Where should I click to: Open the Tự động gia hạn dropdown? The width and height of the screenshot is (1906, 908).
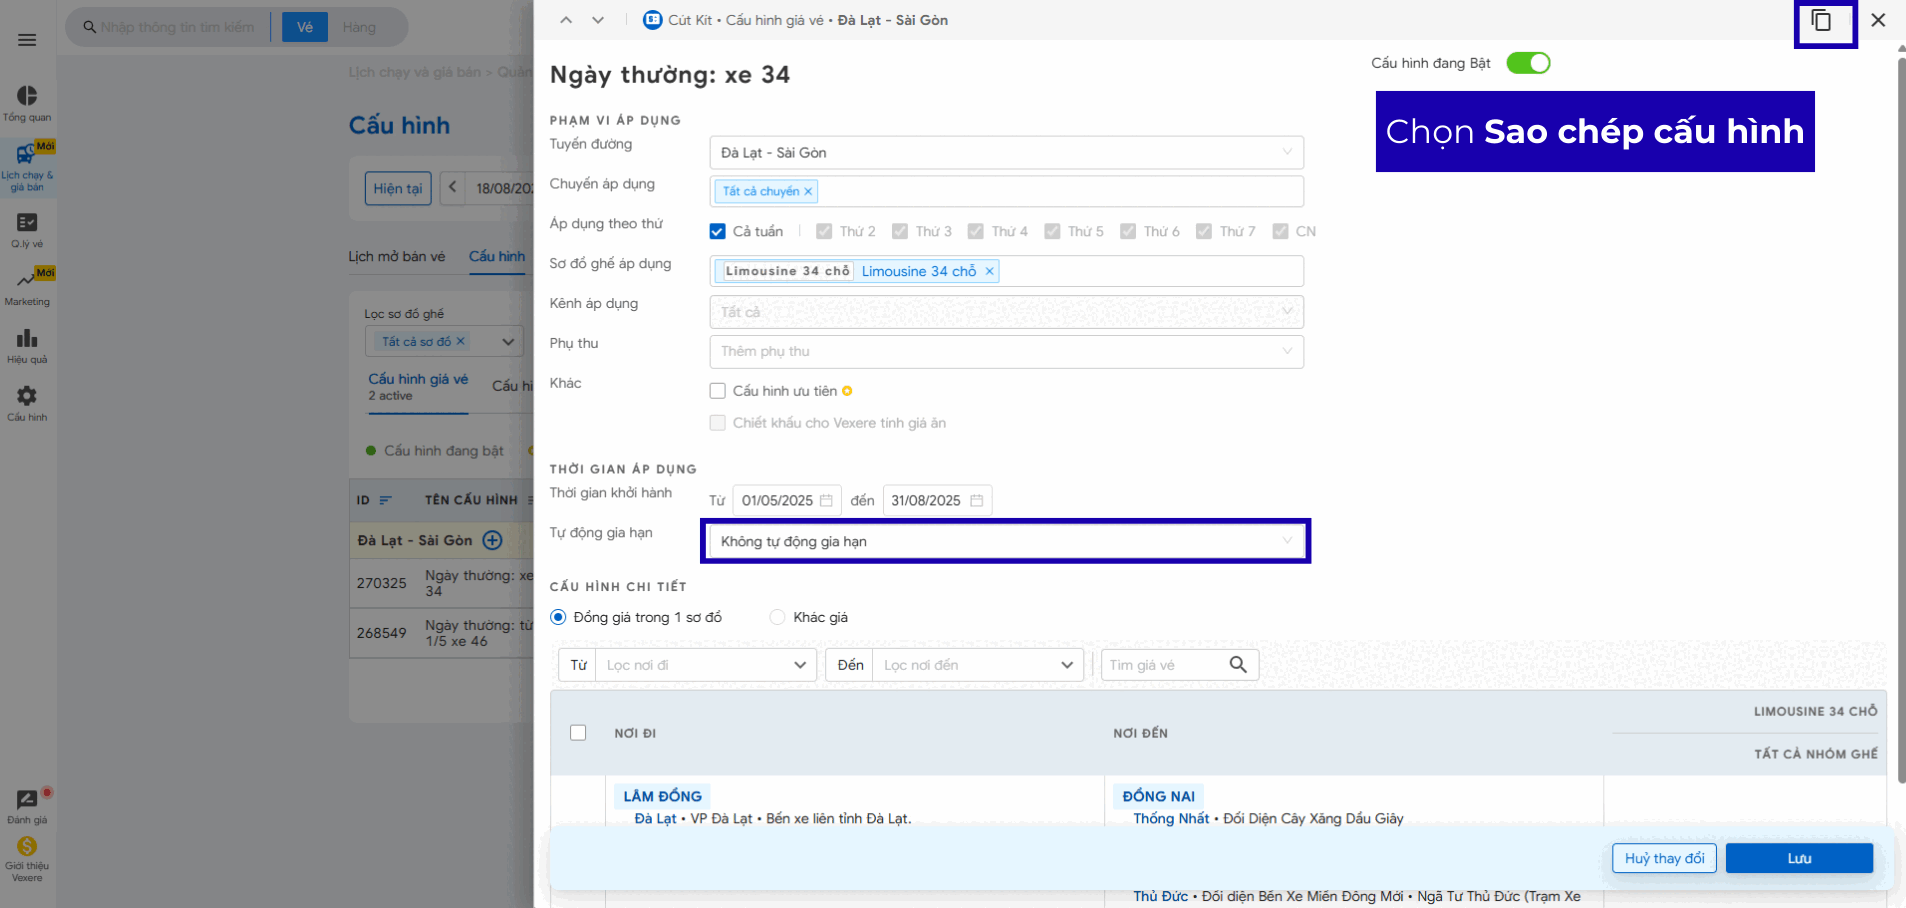tap(1006, 541)
